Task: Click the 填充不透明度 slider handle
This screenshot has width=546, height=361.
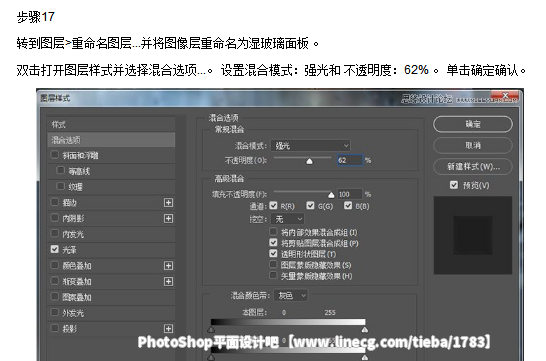Action: 331,195
